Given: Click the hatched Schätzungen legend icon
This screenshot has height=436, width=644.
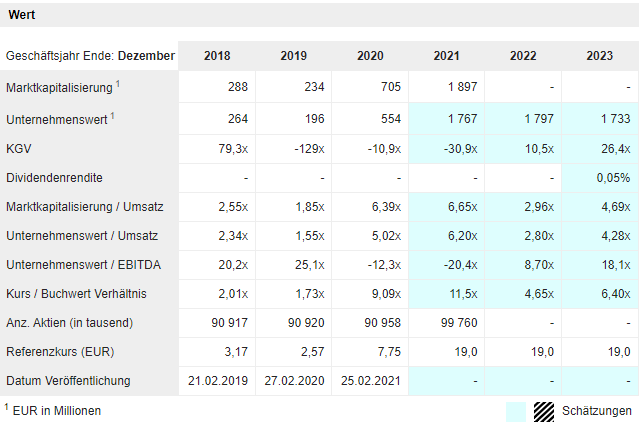Looking at the screenshot, I should click(x=543, y=411).
